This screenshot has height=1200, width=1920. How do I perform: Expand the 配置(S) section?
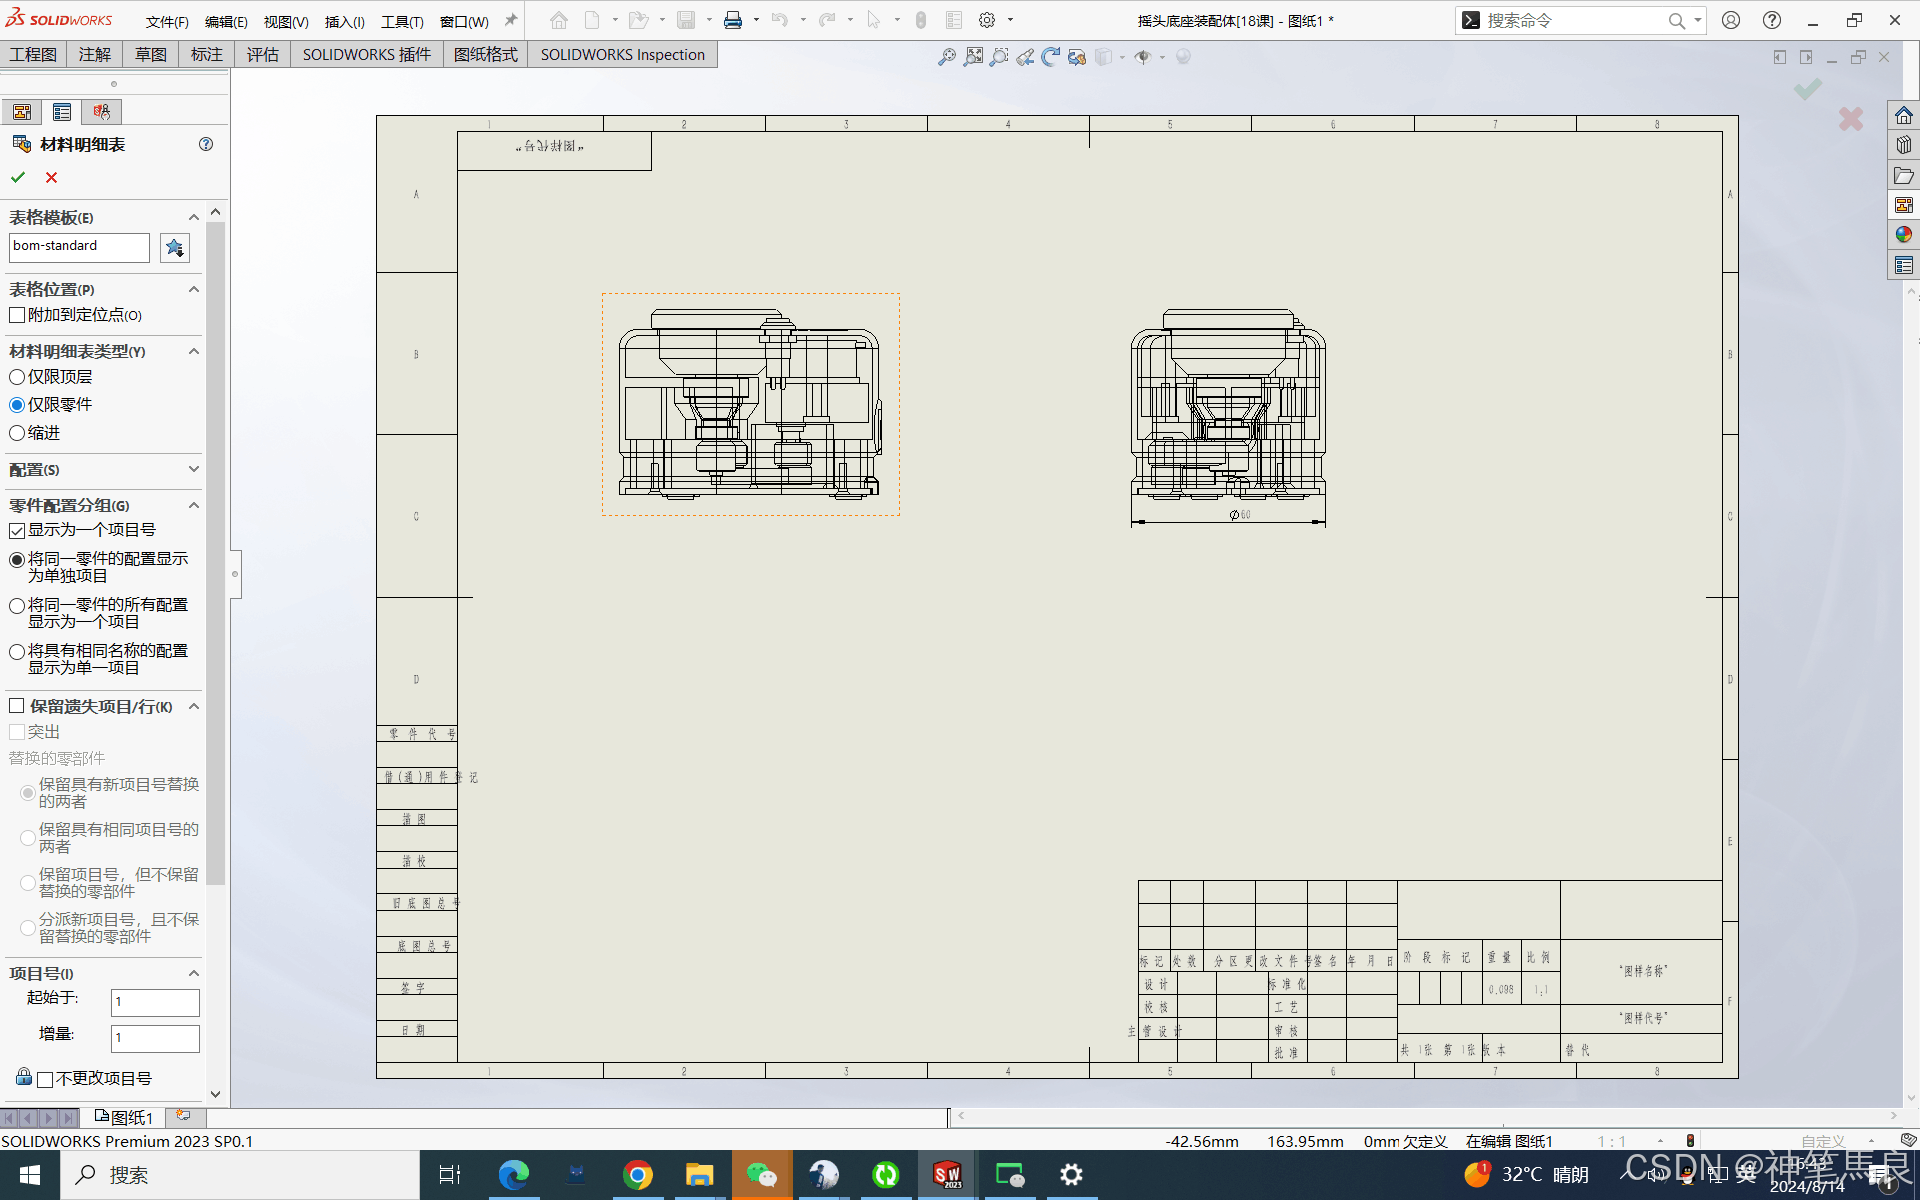(194, 469)
